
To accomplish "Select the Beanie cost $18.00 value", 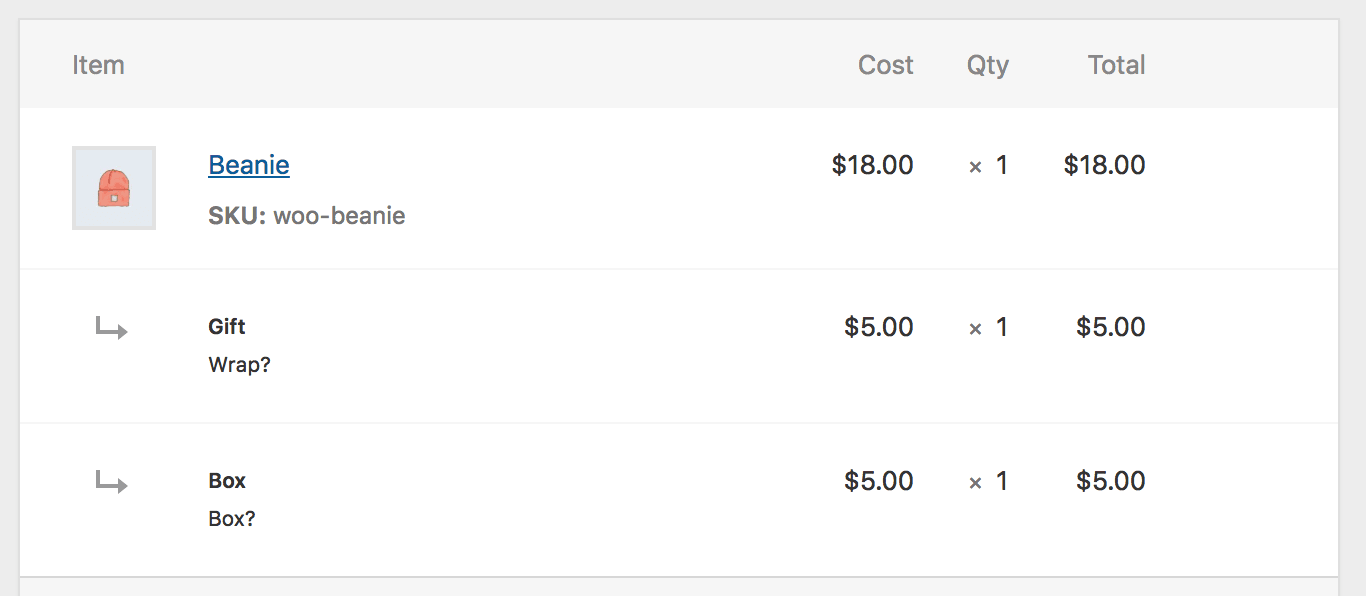I will coord(872,165).
